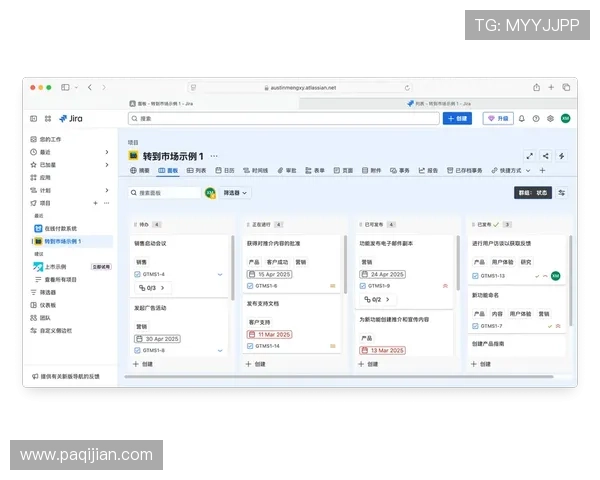Open the help question-mark icon

point(536,119)
